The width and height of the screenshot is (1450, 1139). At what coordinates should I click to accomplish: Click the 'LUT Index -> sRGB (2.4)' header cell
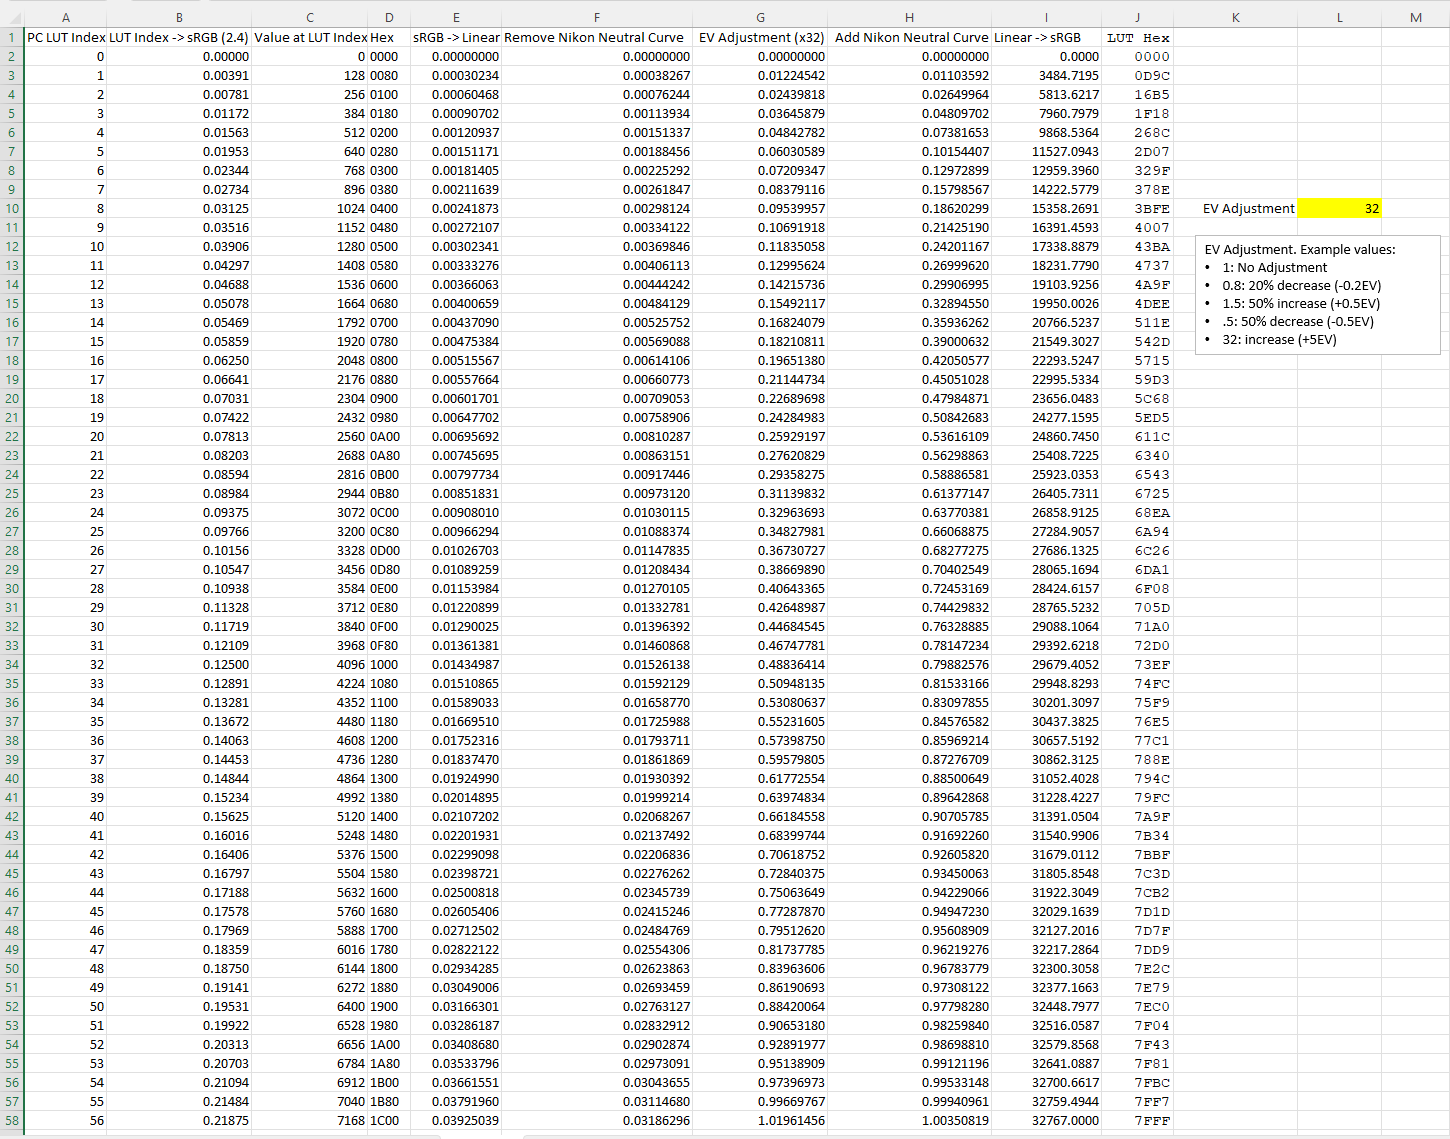tap(179, 37)
